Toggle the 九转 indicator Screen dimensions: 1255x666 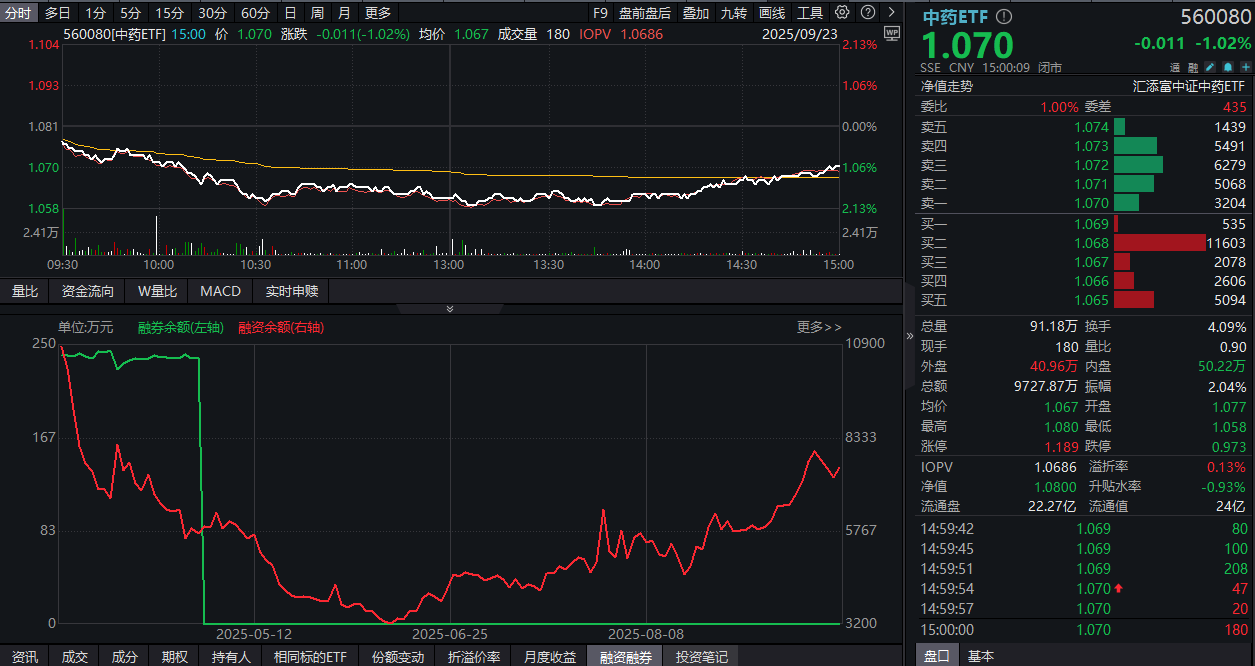pos(733,13)
